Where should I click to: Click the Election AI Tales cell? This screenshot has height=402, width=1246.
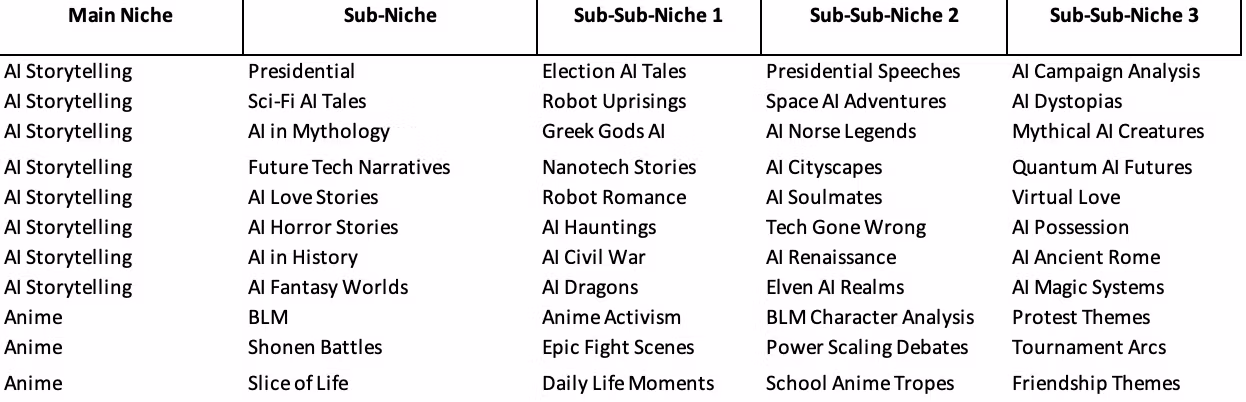(614, 72)
